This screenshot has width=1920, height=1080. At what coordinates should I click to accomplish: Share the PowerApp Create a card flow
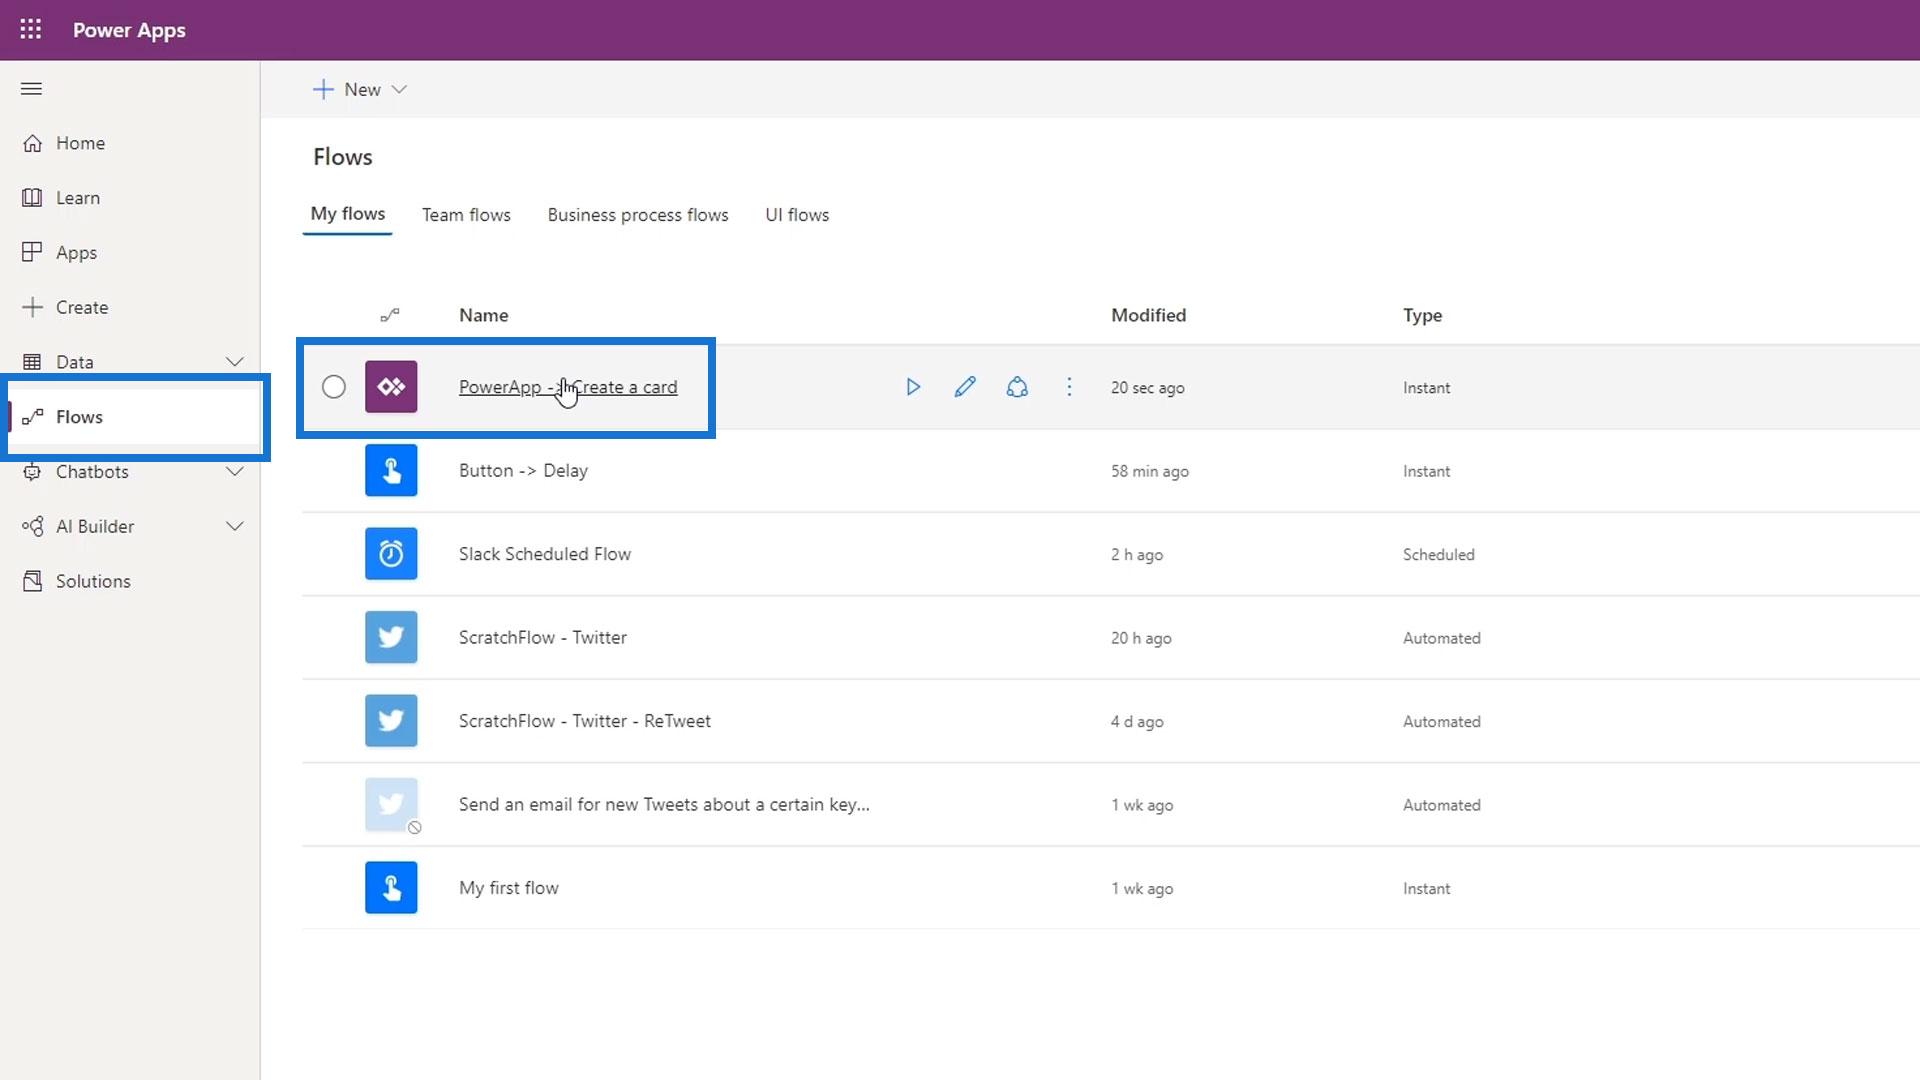[1017, 387]
